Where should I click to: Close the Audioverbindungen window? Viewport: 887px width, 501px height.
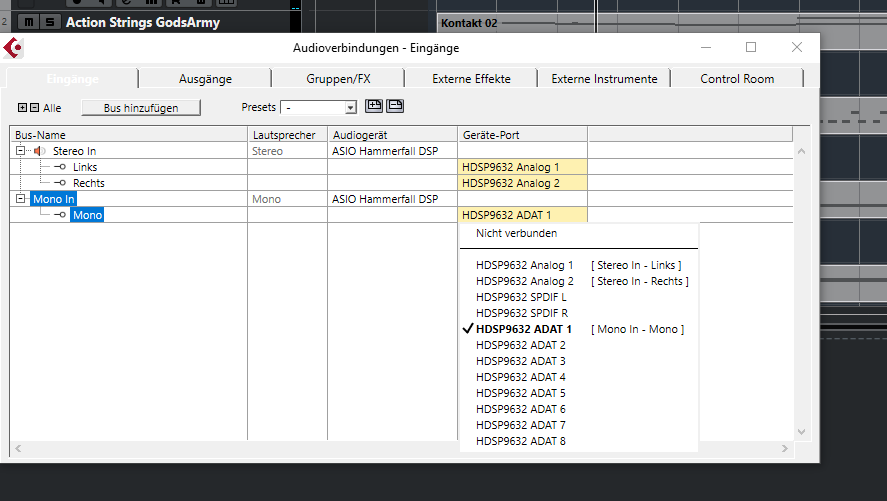point(796,47)
